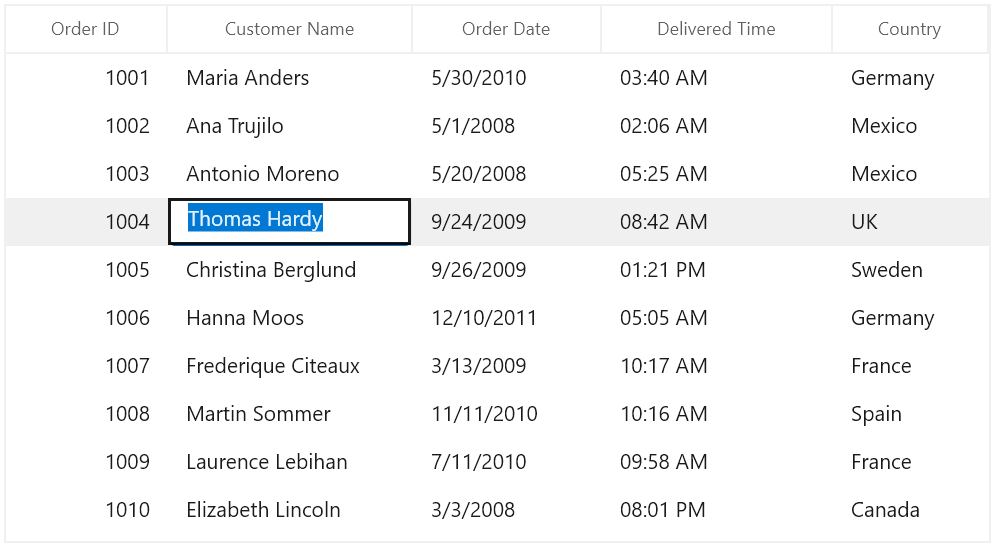
Task: Select order ID 1002 cell
Action: pos(86,126)
